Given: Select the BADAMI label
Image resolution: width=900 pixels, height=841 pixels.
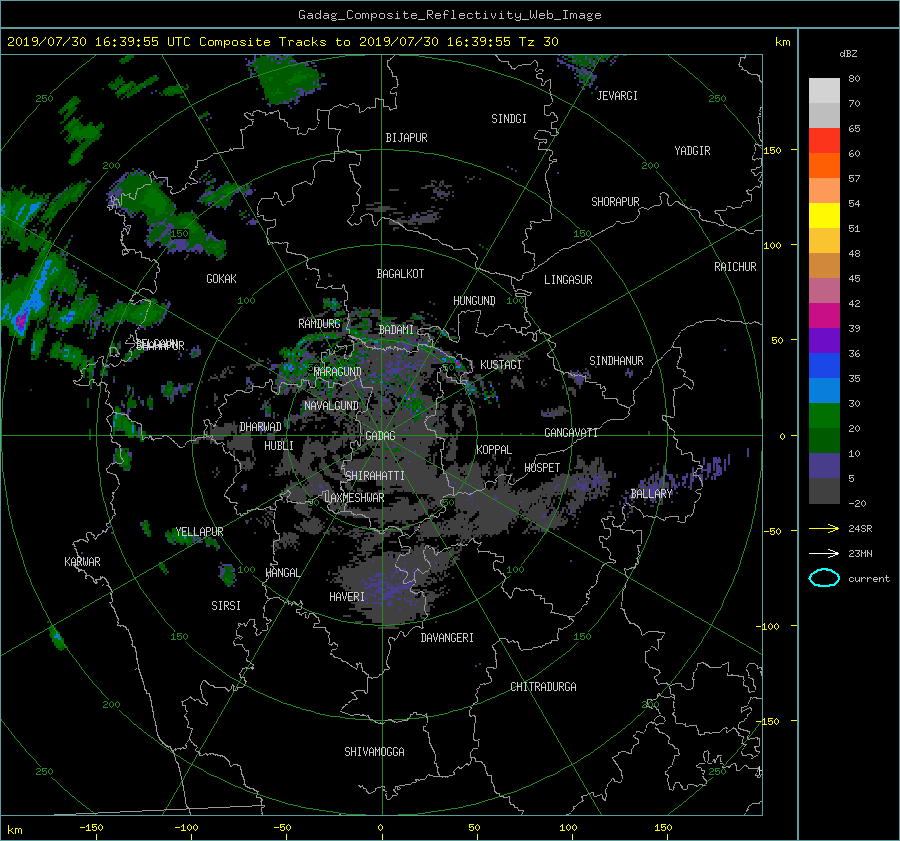Looking at the screenshot, I should coord(396,330).
